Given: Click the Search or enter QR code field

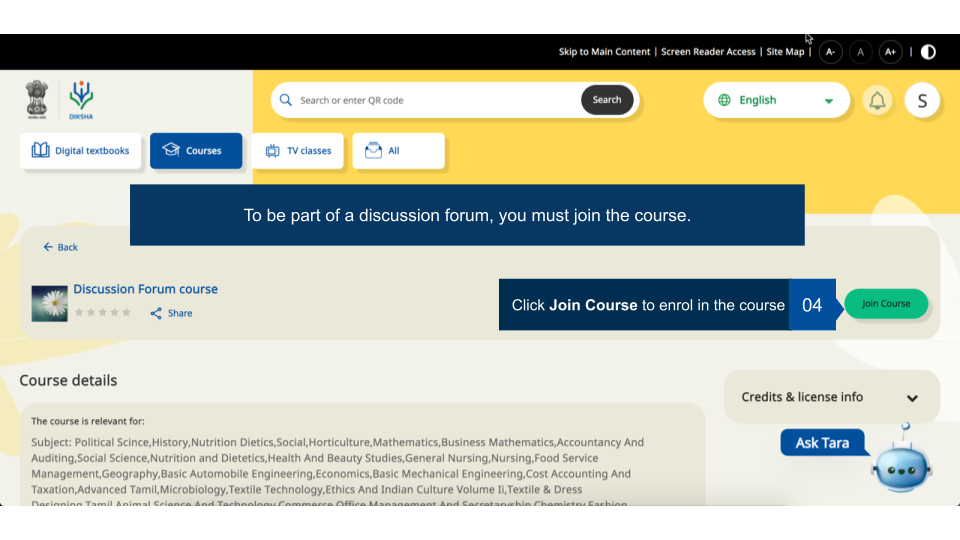Looking at the screenshot, I should pyautogui.click(x=435, y=100).
